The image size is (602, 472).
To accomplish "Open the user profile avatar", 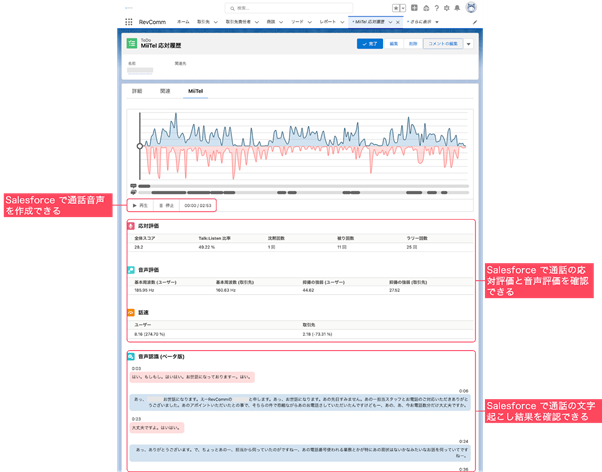I will [471, 7].
